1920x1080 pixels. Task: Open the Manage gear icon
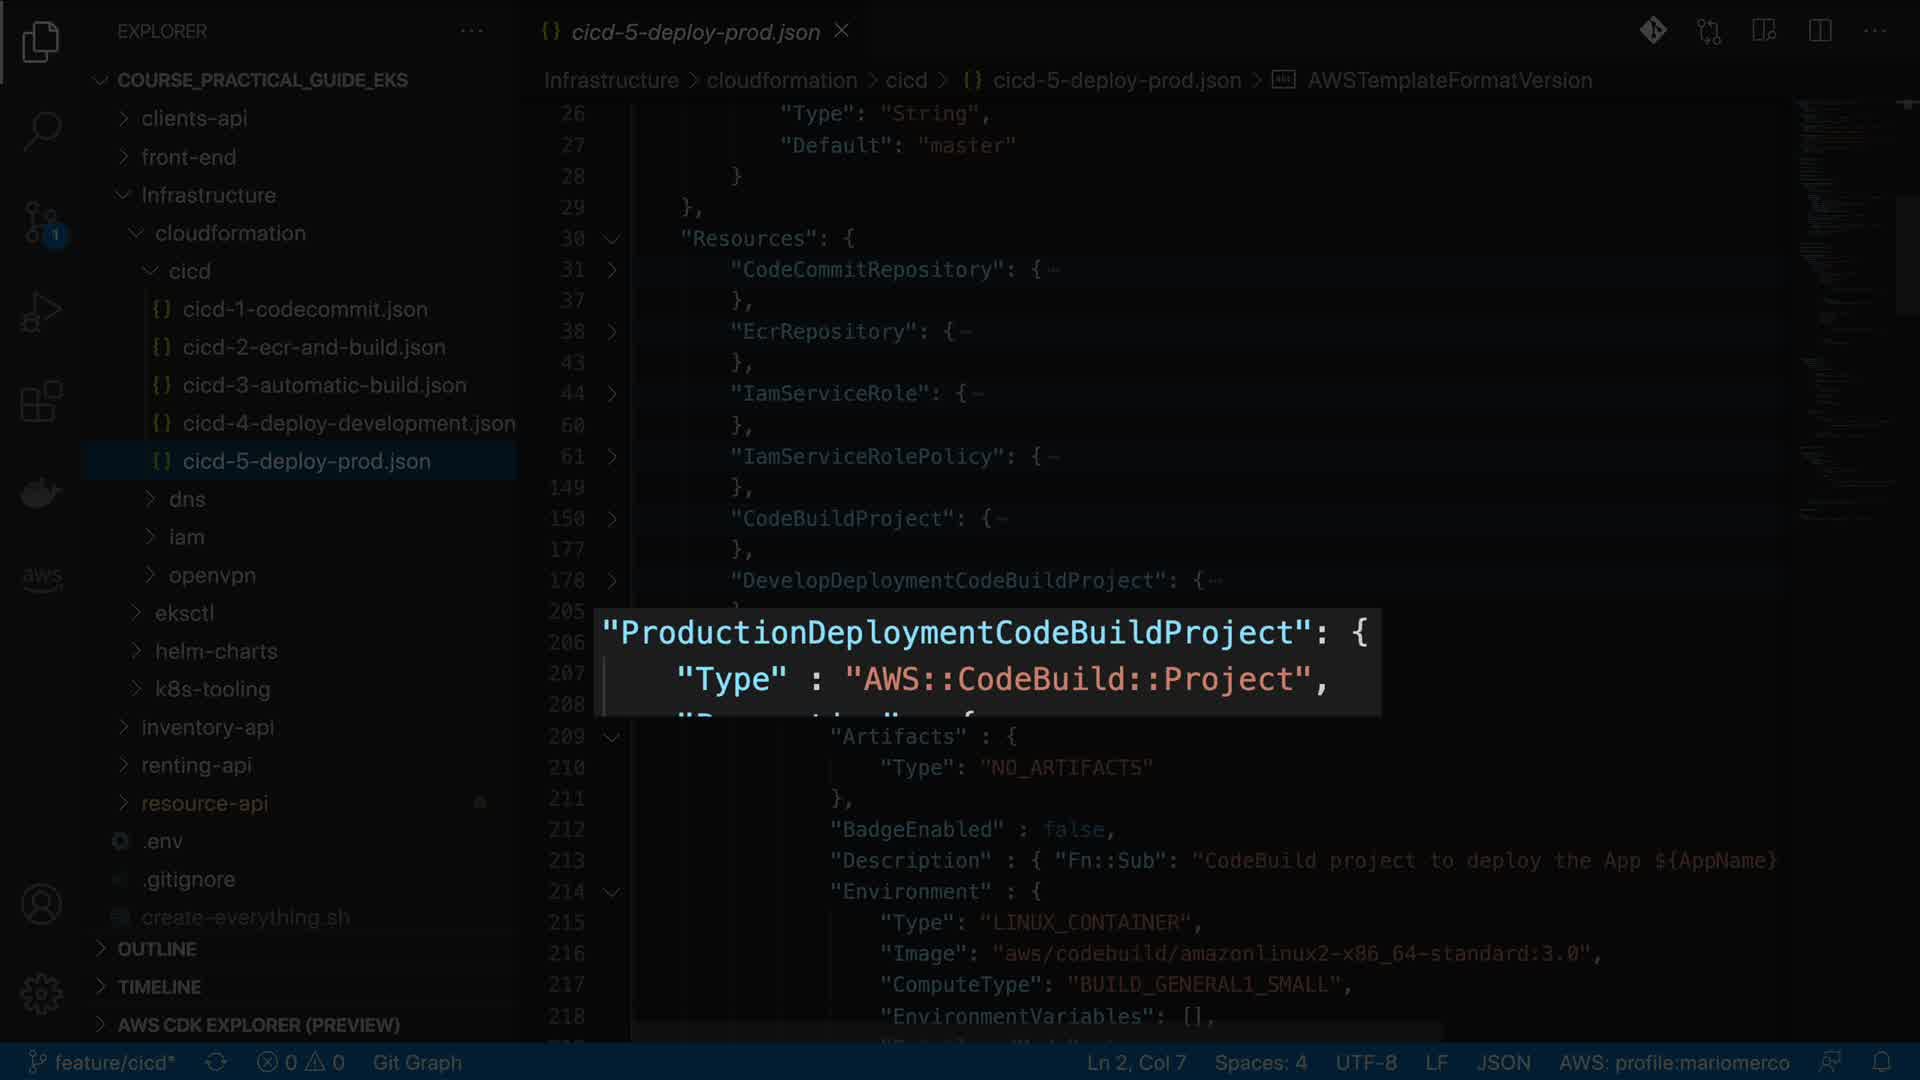[41, 994]
